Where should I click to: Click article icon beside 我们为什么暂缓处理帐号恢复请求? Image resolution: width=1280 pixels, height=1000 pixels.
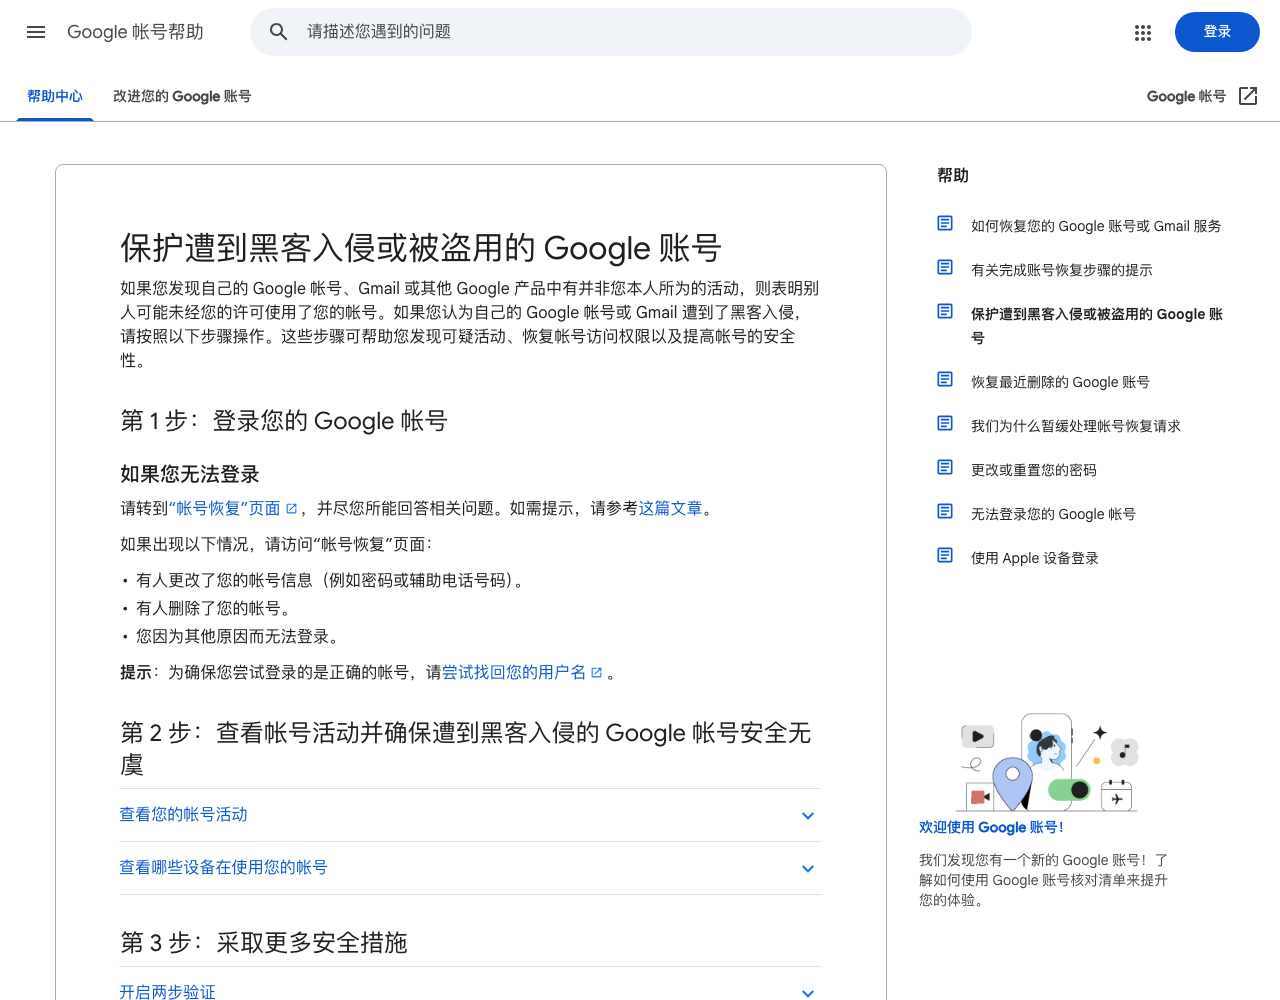(945, 423)
